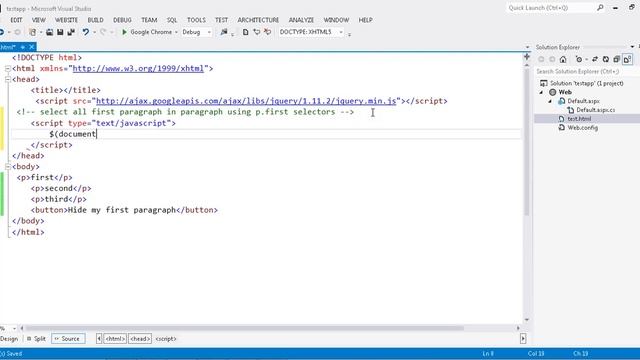Open the BUILD menu
Screen dimensions: 640x360
point(96,20)
